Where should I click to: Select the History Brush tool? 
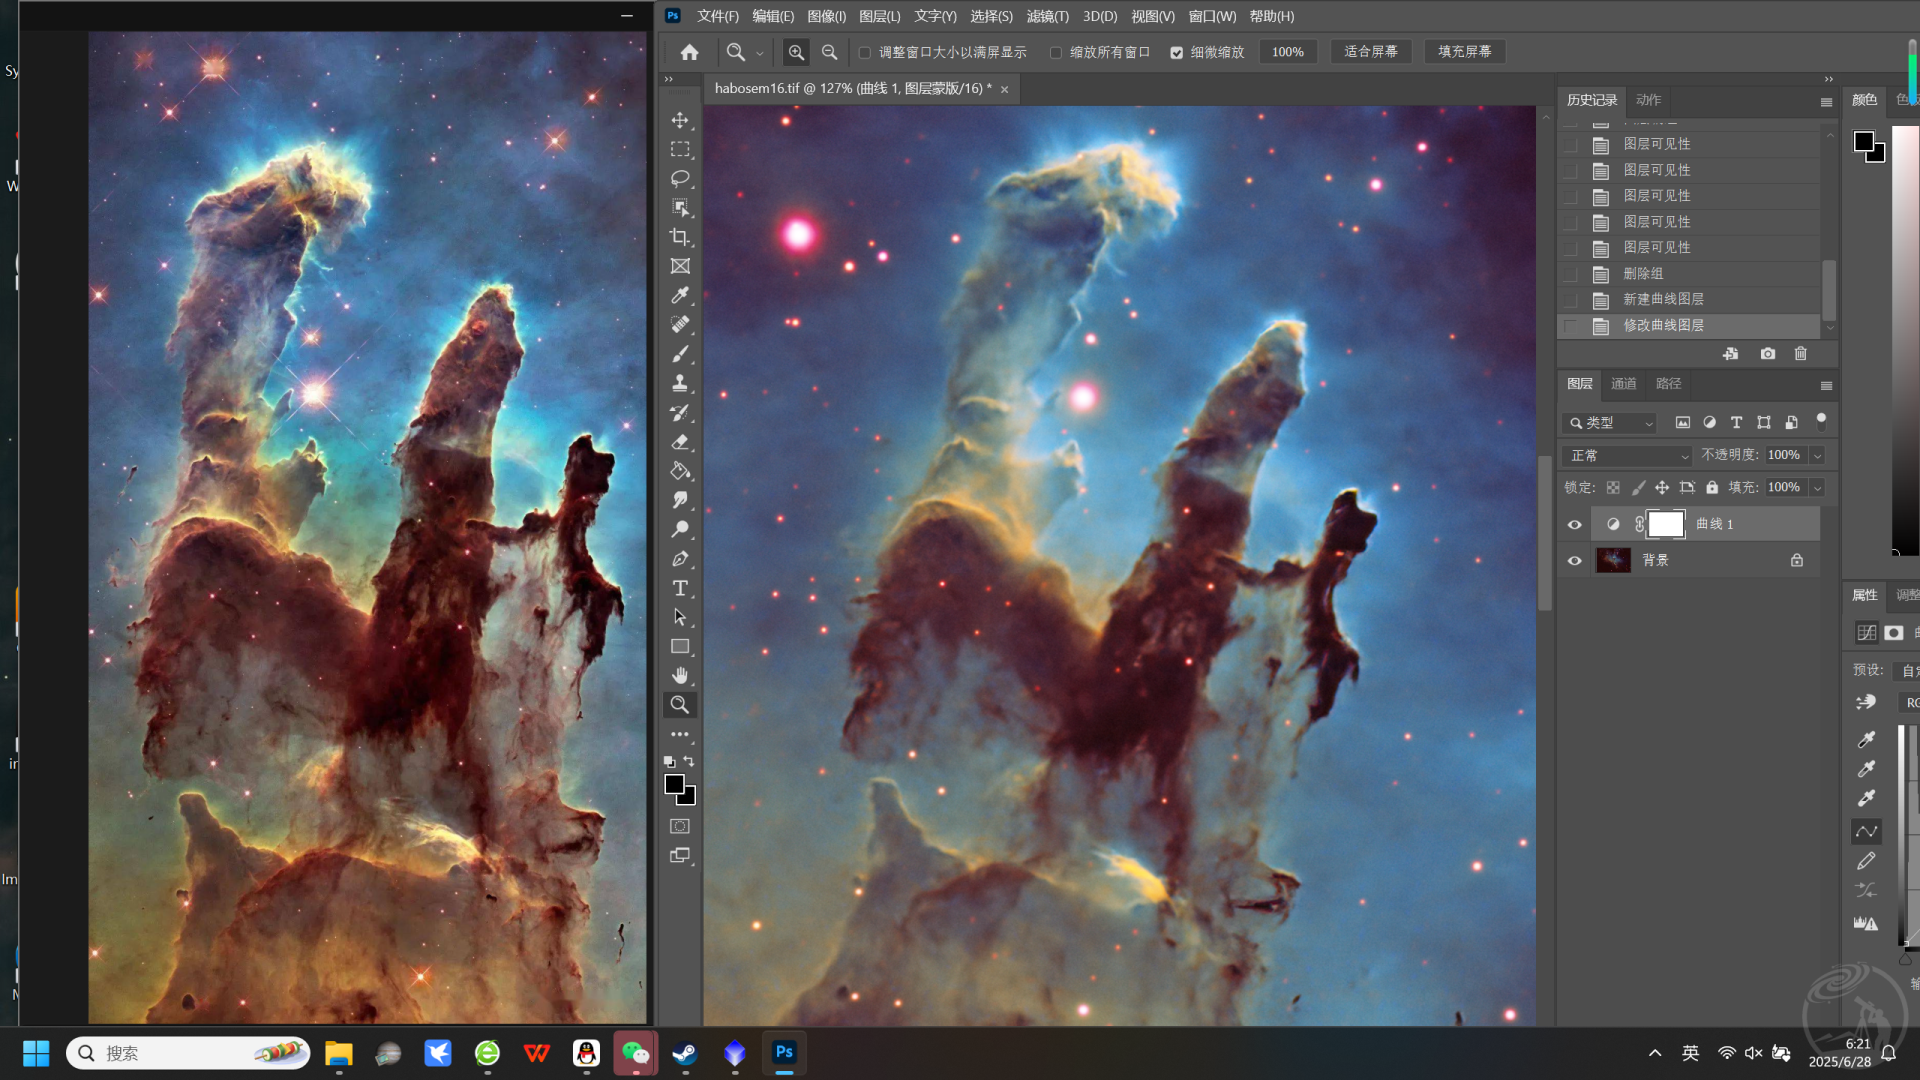coord(680,412)
